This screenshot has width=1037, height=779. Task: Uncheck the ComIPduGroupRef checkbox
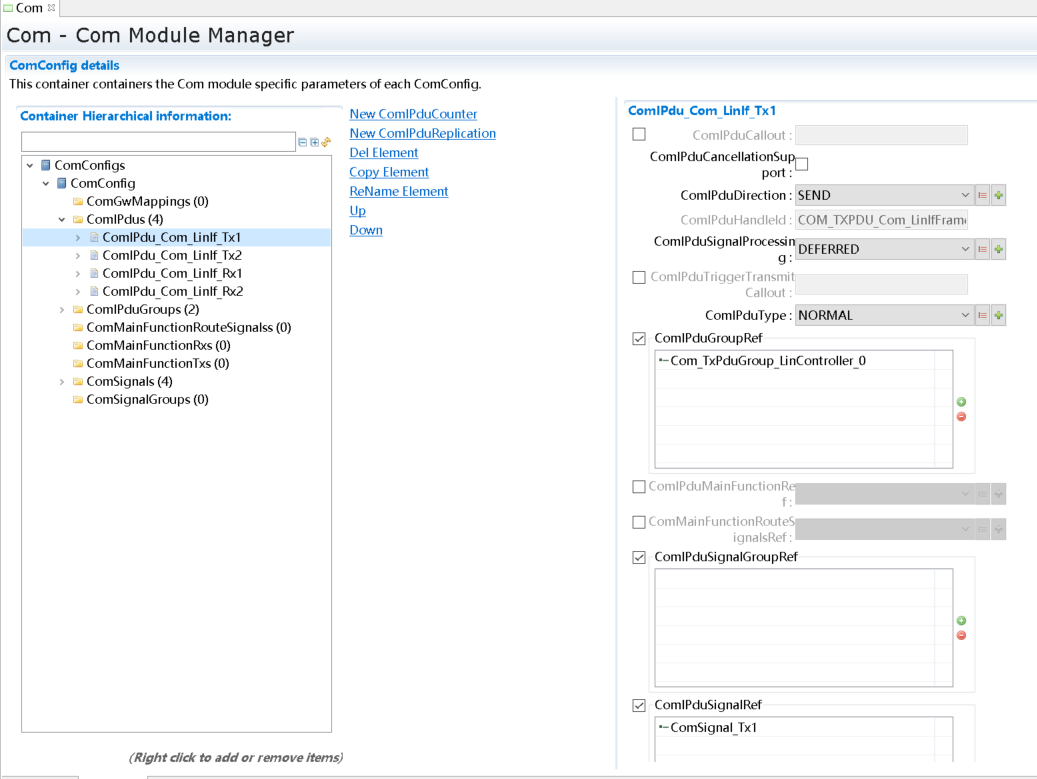[639, 339]
